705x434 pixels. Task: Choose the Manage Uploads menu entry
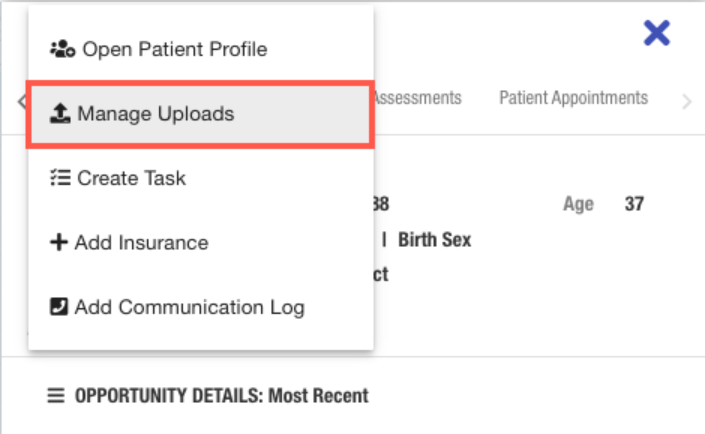click(x=155, y=114)
